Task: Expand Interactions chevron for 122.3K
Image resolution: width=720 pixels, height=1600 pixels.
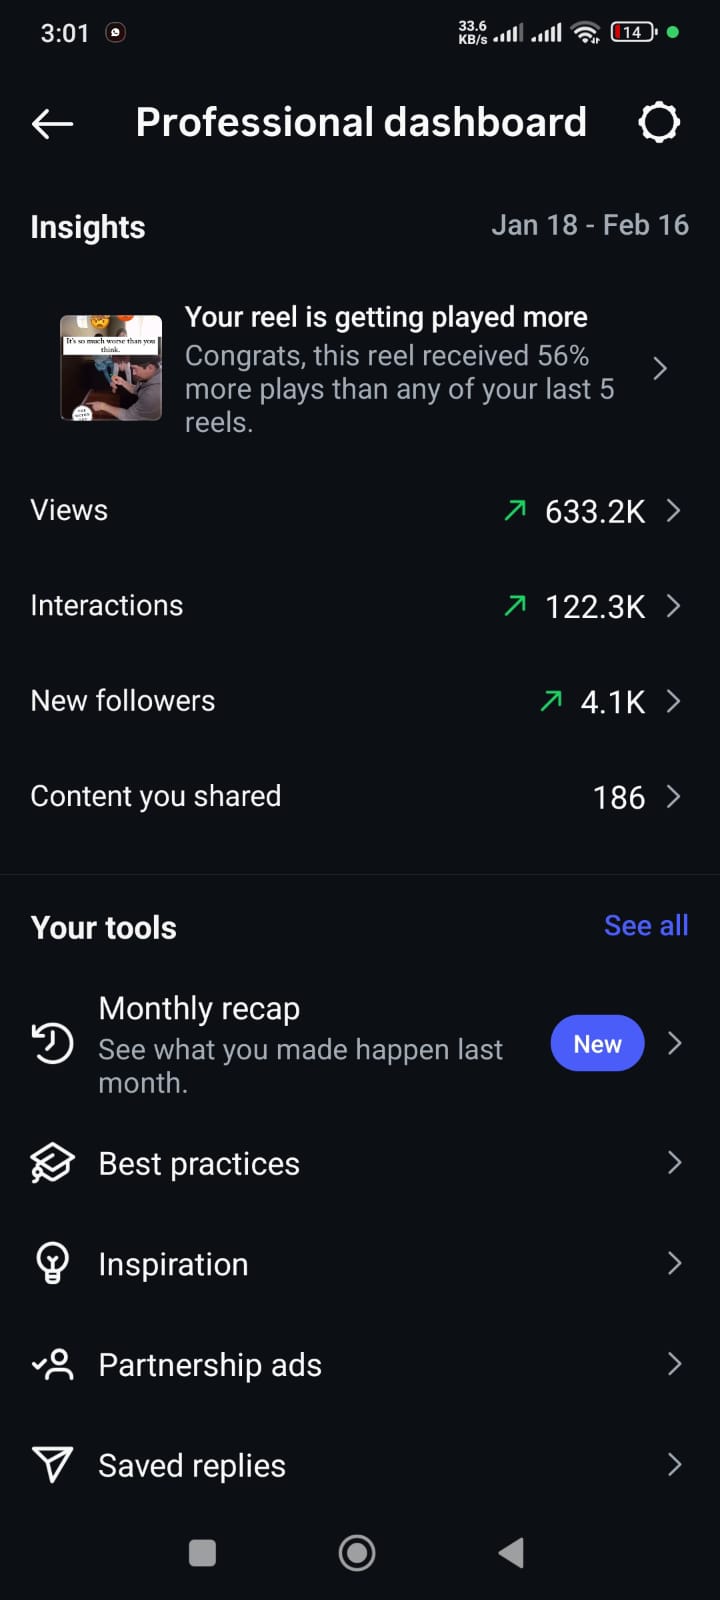Action: (674, 606)
